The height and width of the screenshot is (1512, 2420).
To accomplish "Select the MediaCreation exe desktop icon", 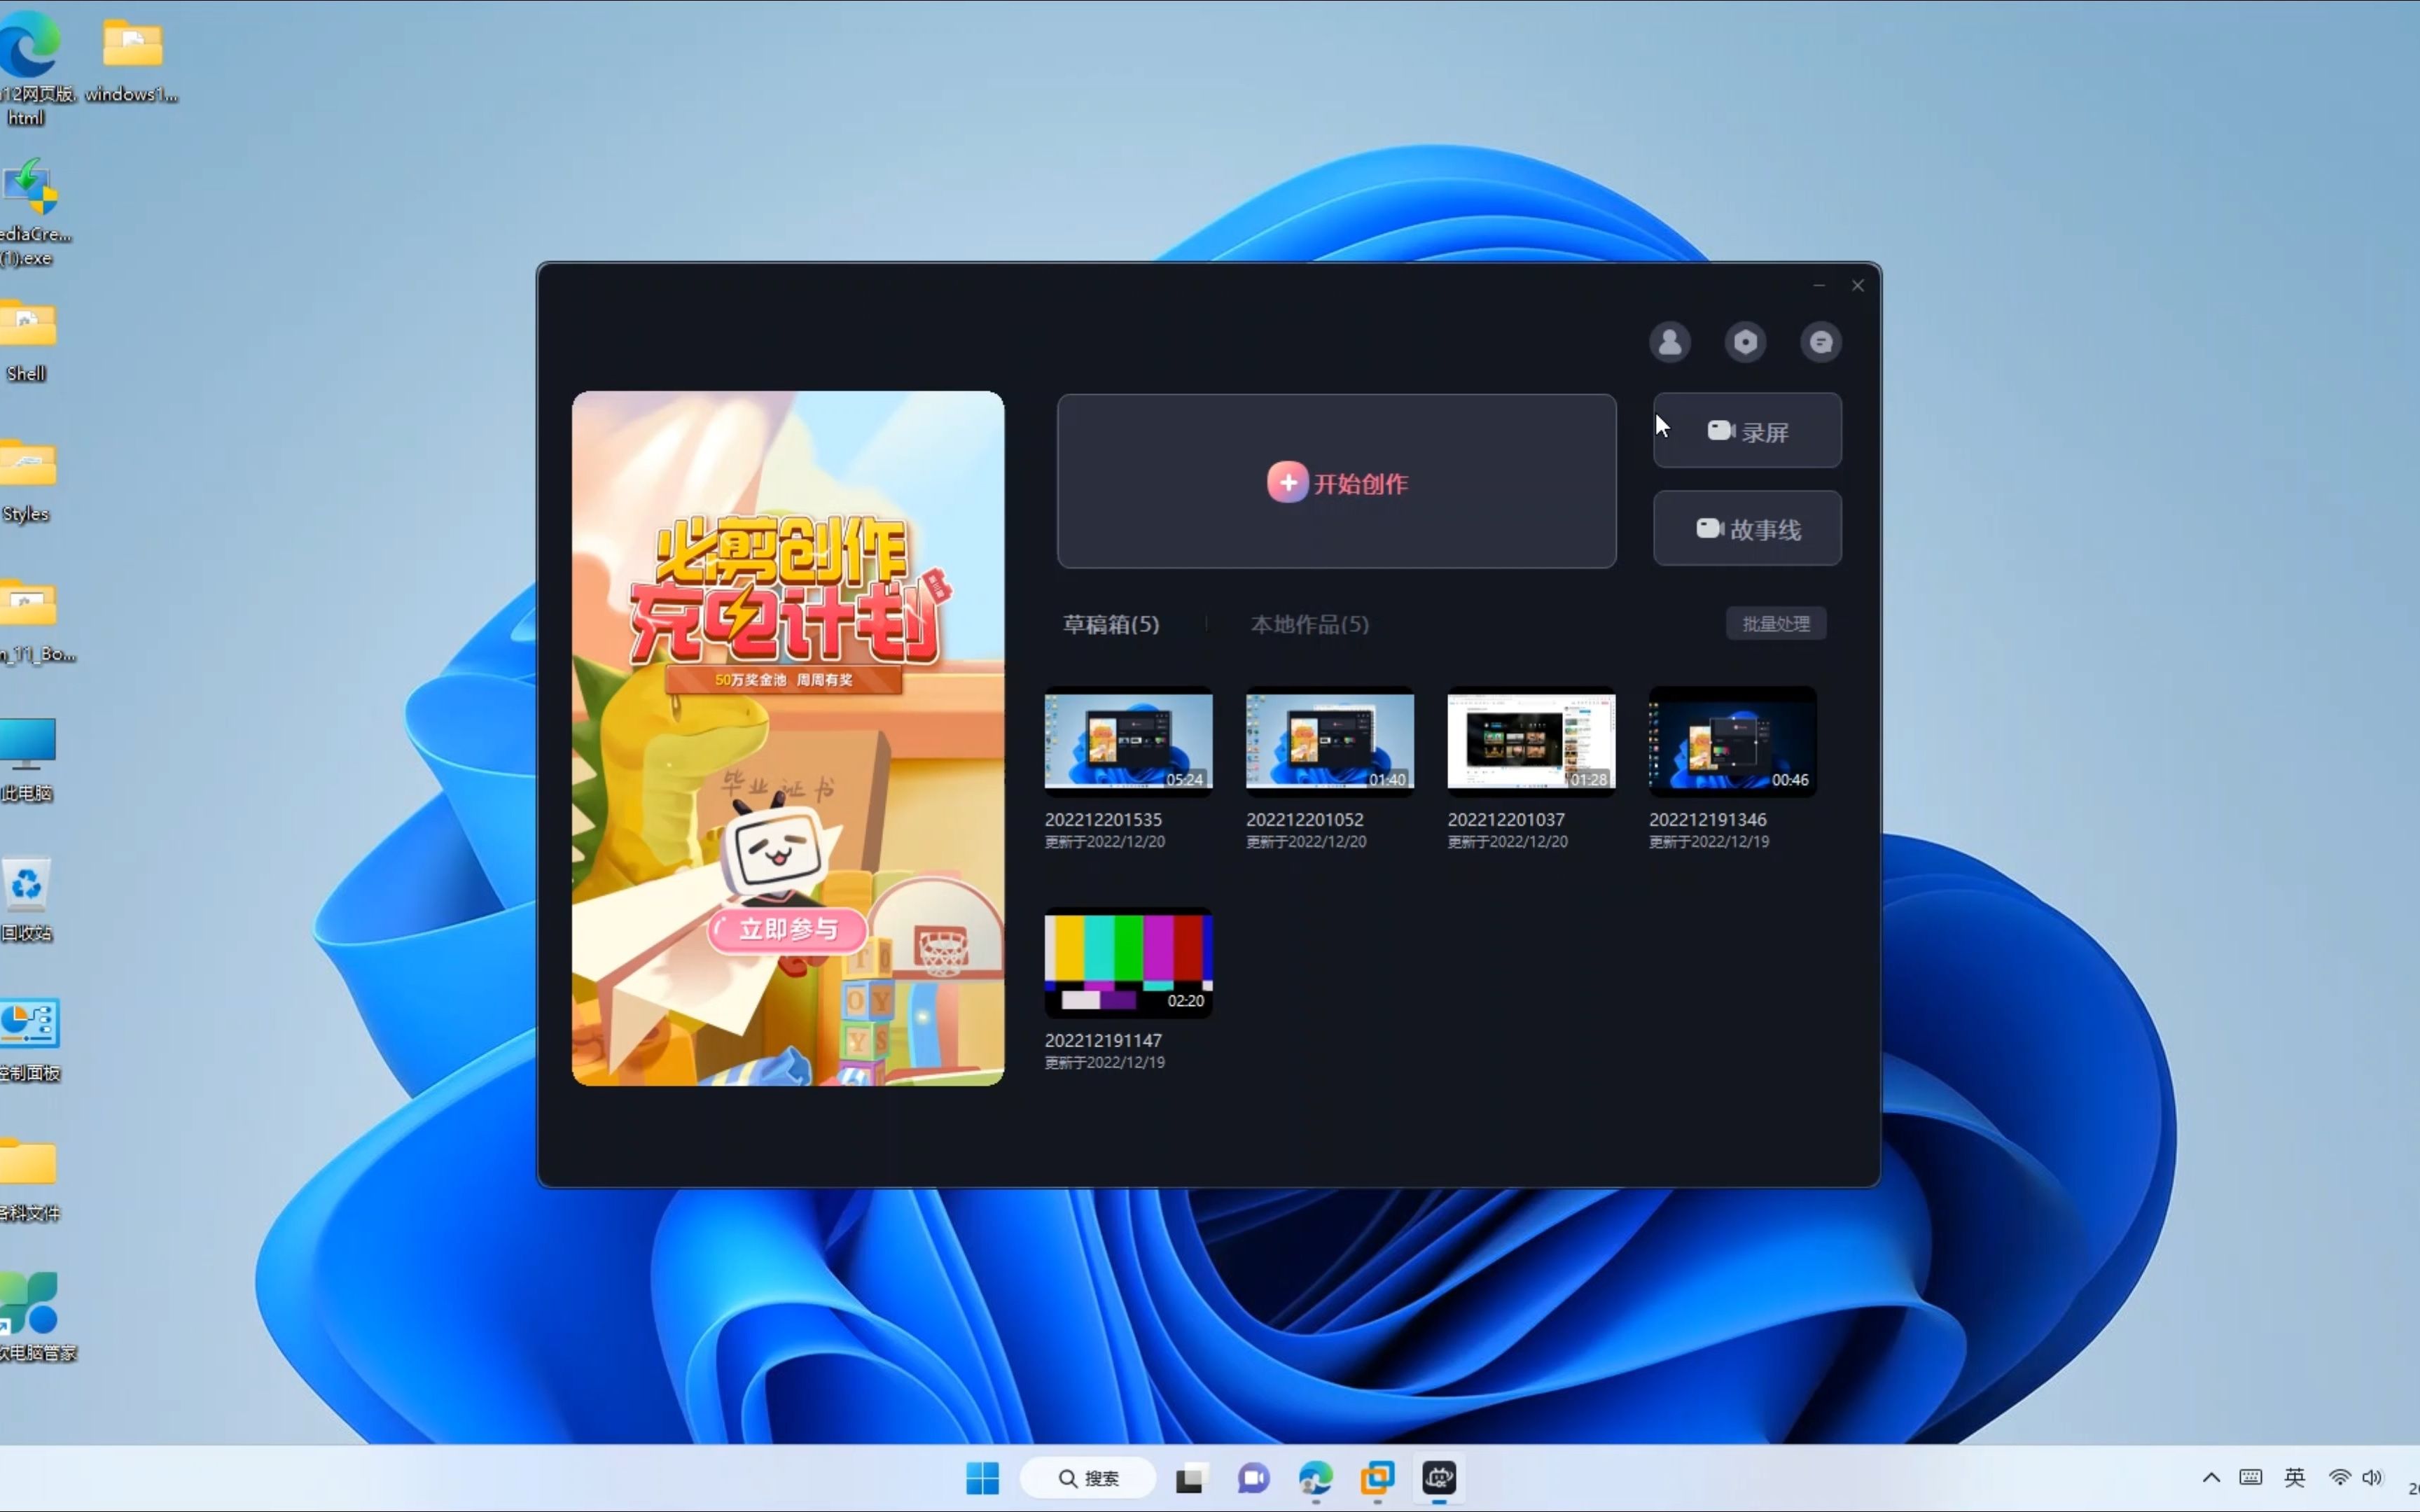I will [32, 212].
